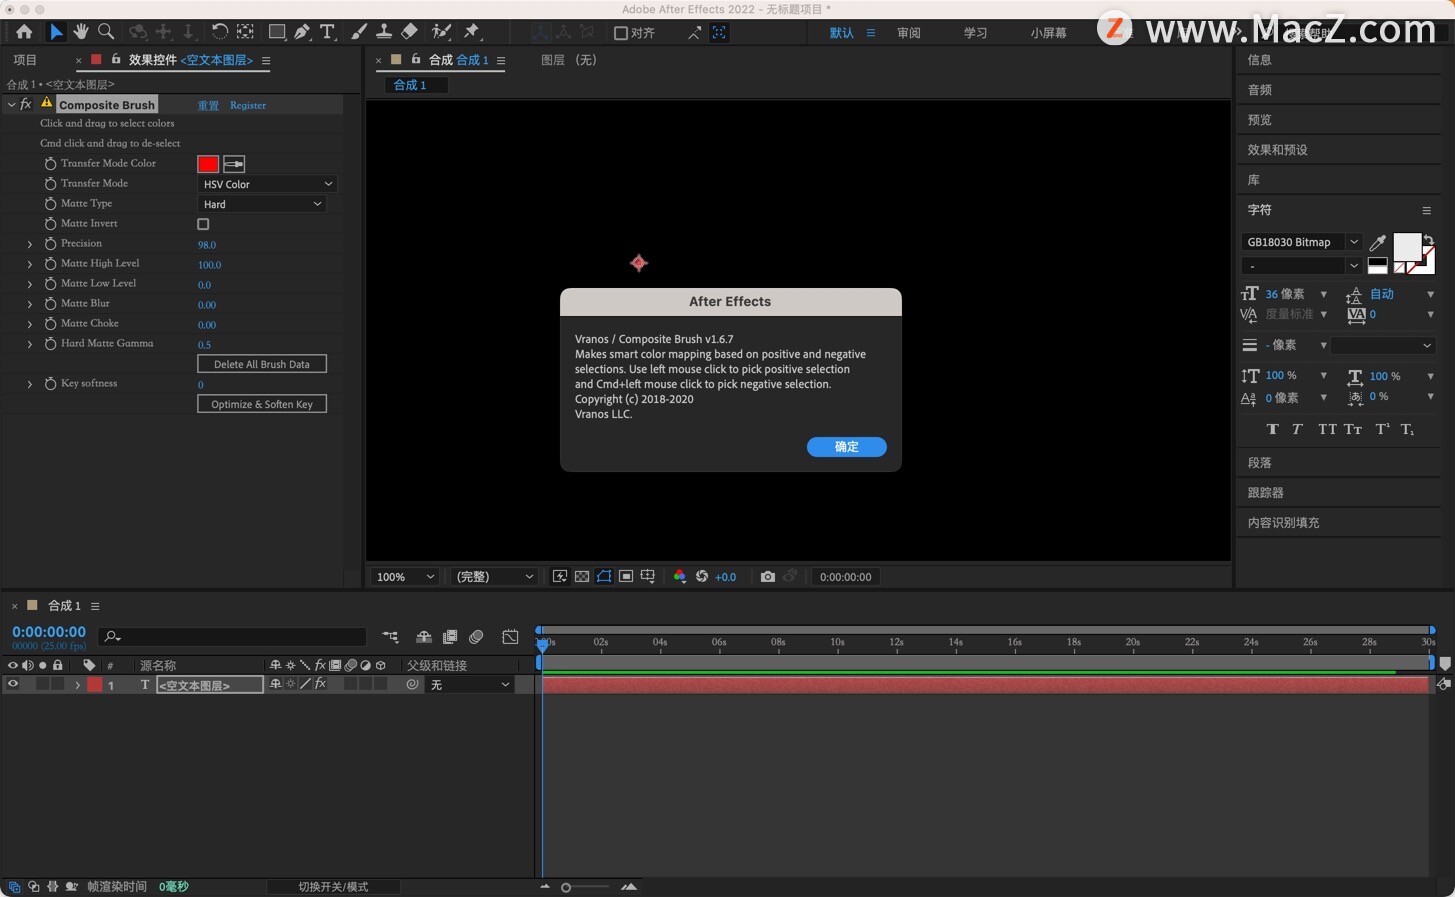Toggle the Precision stopwatch
Viewport: 1455px width, 897px height.
coord(50,244)
